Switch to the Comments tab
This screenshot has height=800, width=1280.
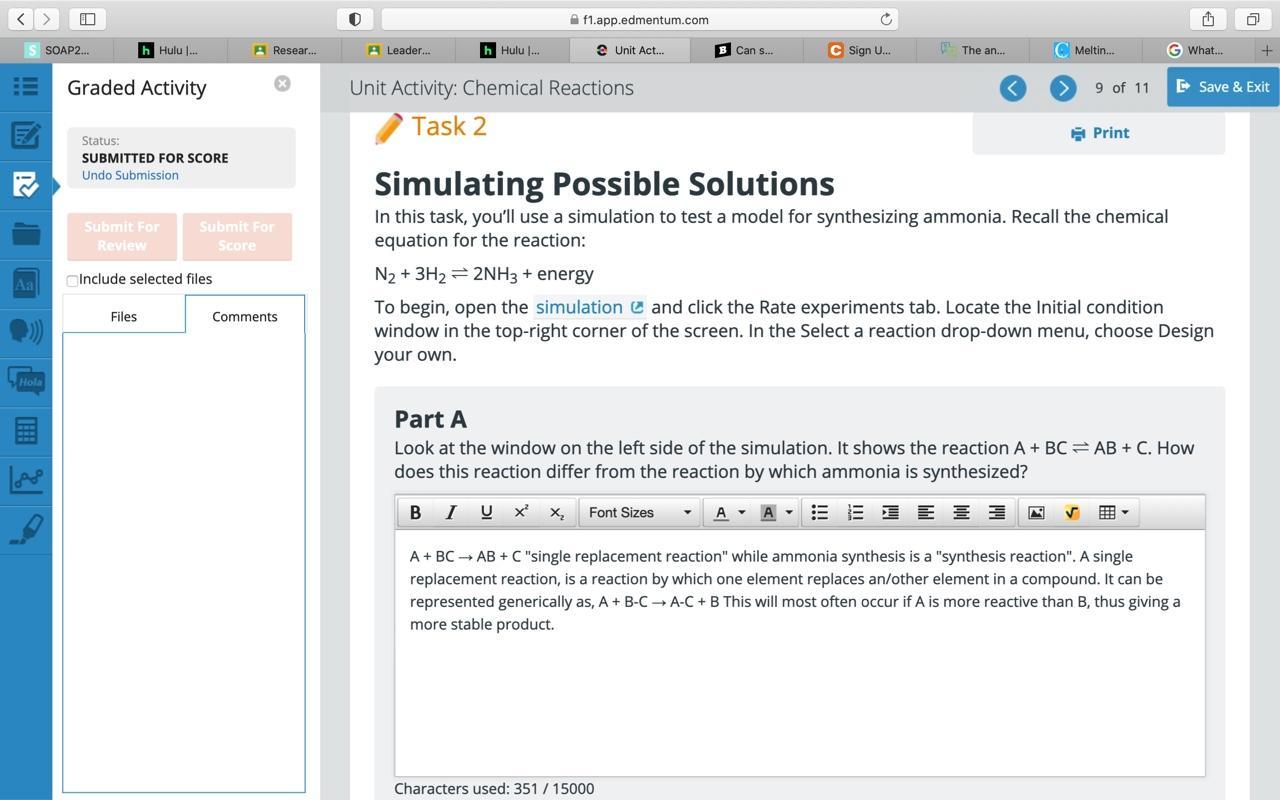pos(245,316)
